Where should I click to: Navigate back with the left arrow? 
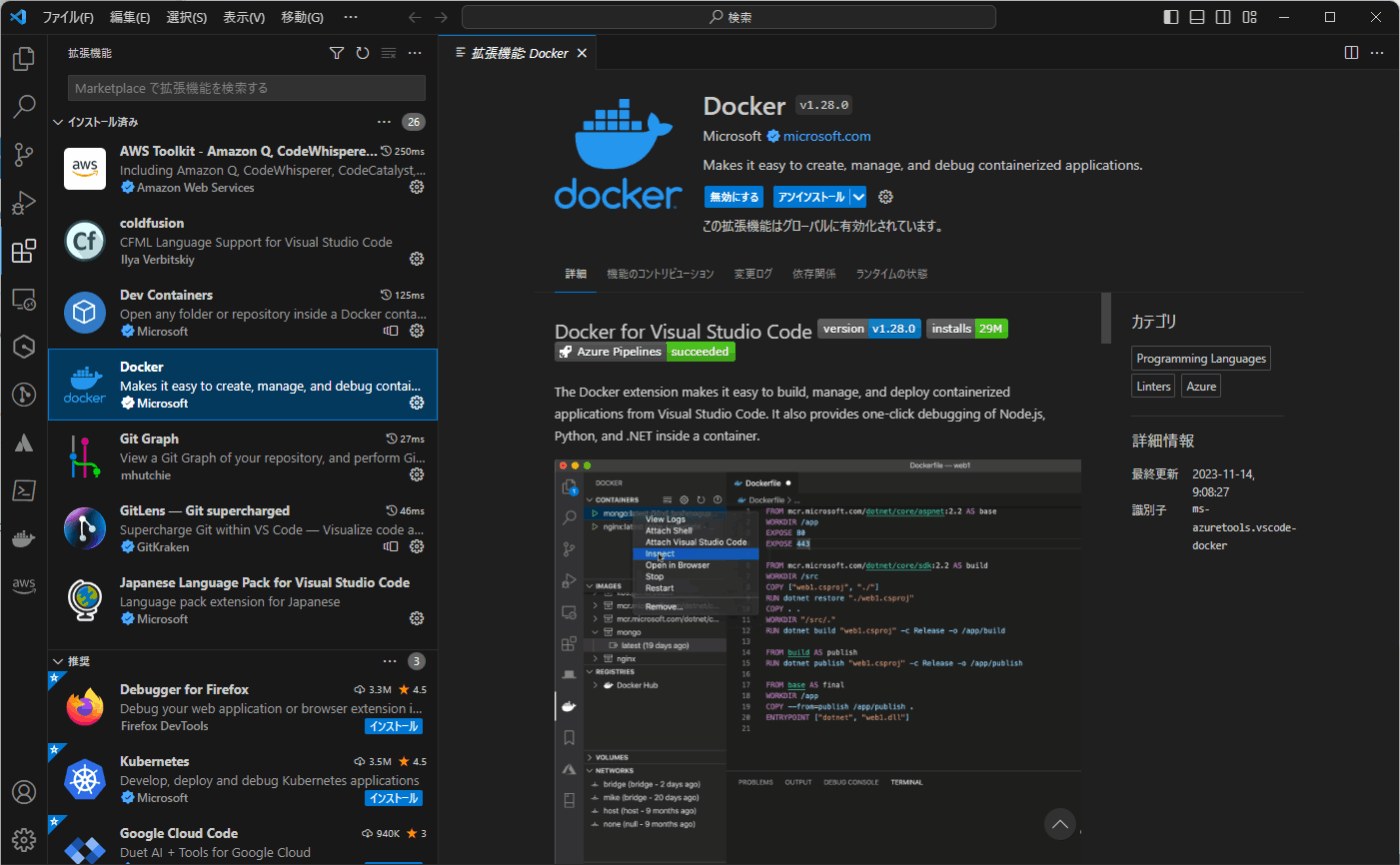tap(415, 17)
